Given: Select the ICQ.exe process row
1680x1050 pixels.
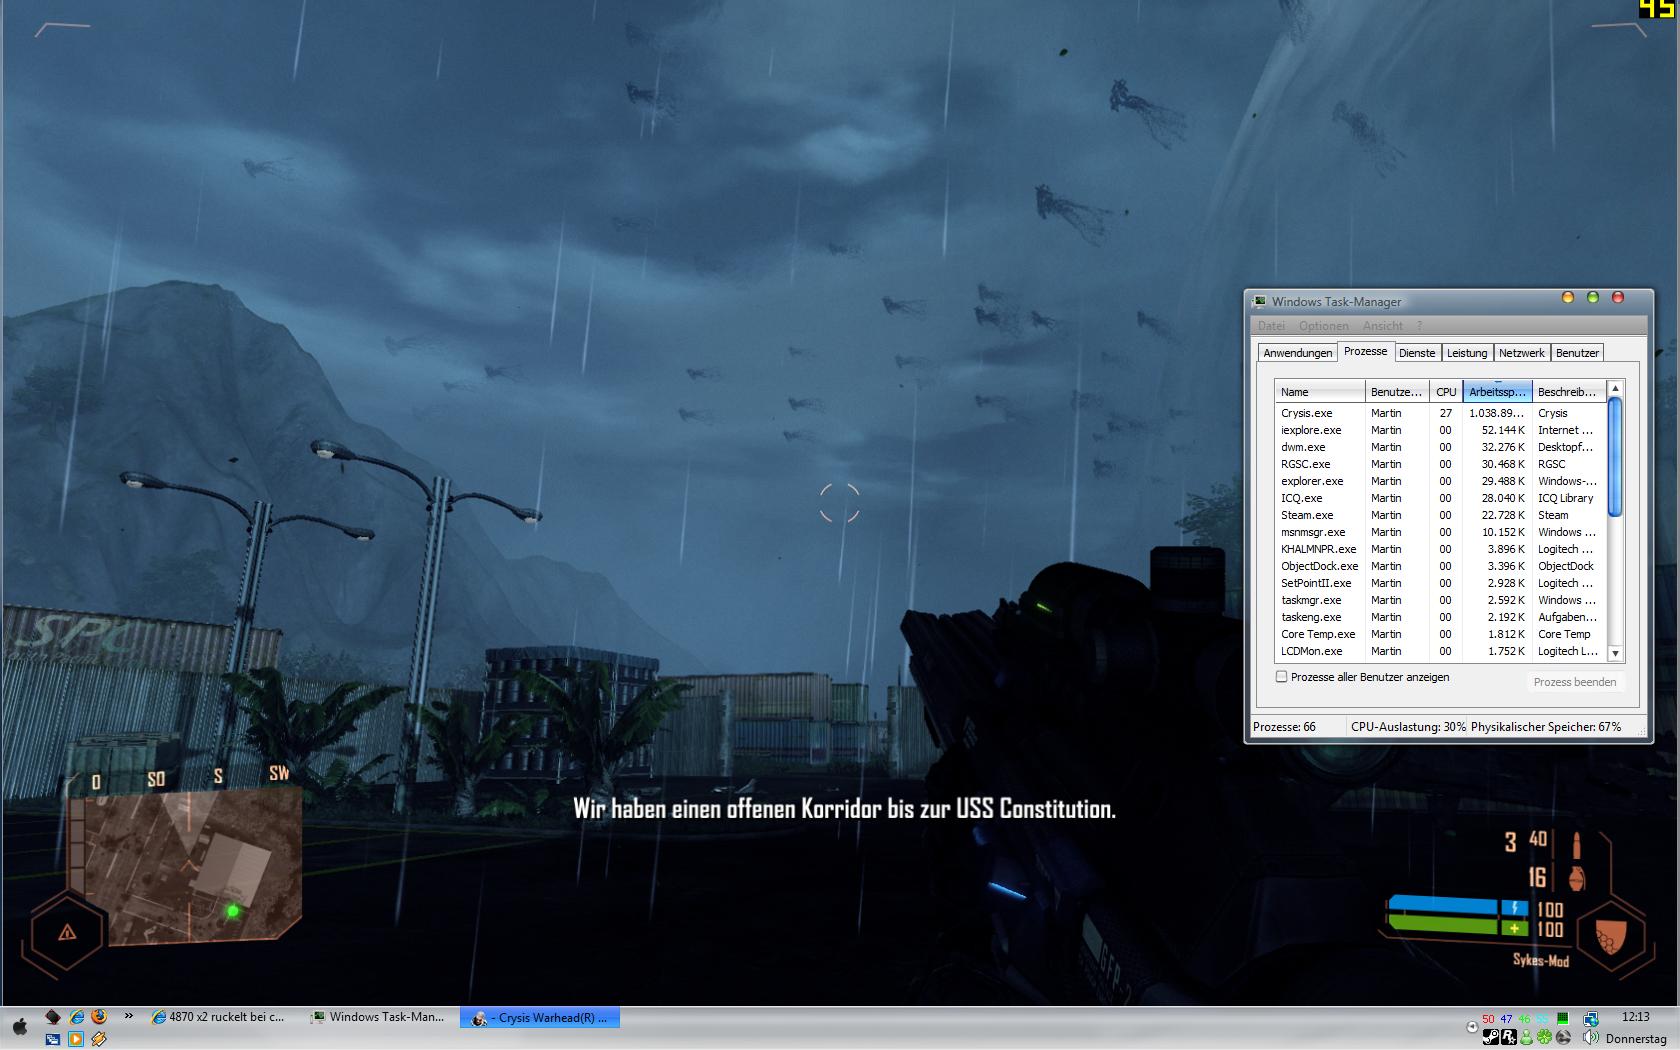Looking at the screenshot, I should [1440, 498].
